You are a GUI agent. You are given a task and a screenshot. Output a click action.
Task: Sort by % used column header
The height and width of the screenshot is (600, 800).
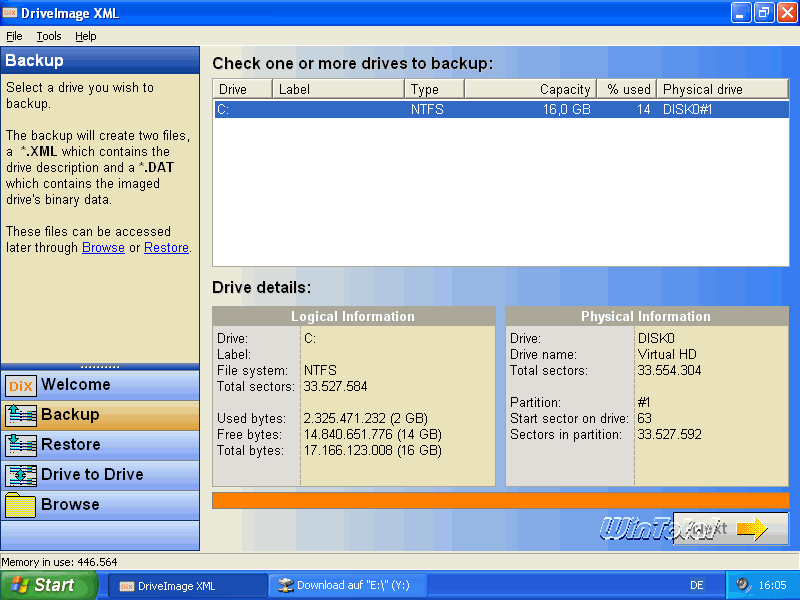(x=626, y=89)
